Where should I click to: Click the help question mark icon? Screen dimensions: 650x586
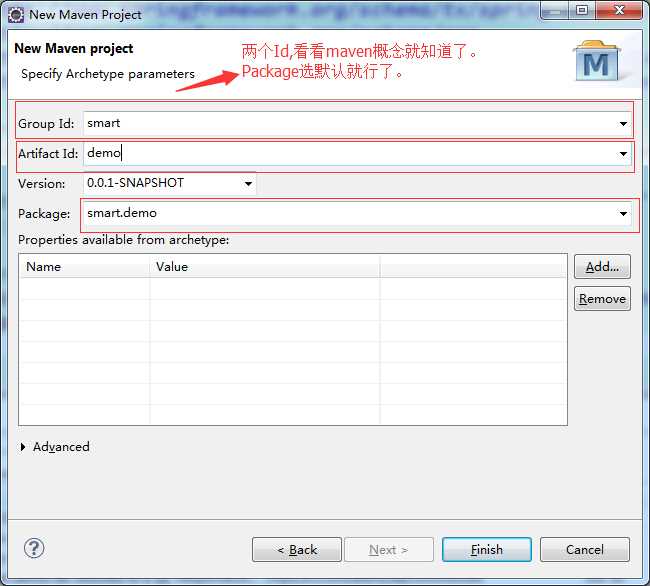coord(34,549)
